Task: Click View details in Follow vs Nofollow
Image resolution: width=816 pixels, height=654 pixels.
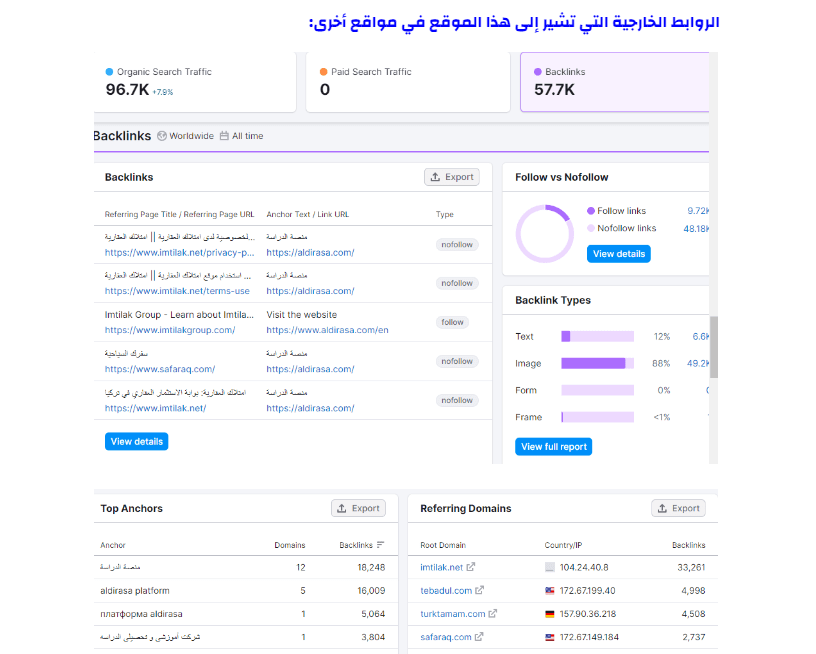Action: 619,254
